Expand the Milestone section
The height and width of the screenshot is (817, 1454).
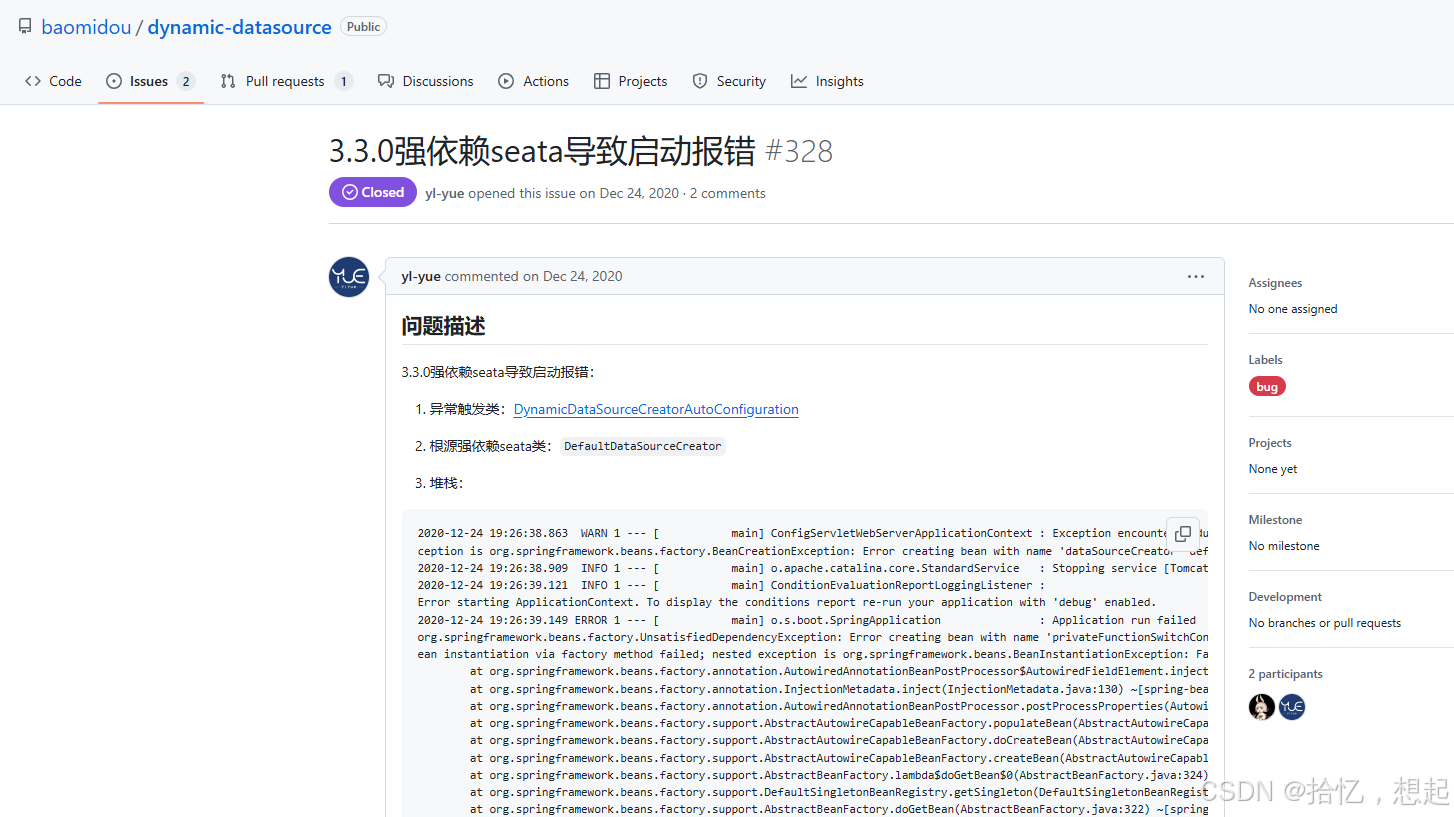1276,519
